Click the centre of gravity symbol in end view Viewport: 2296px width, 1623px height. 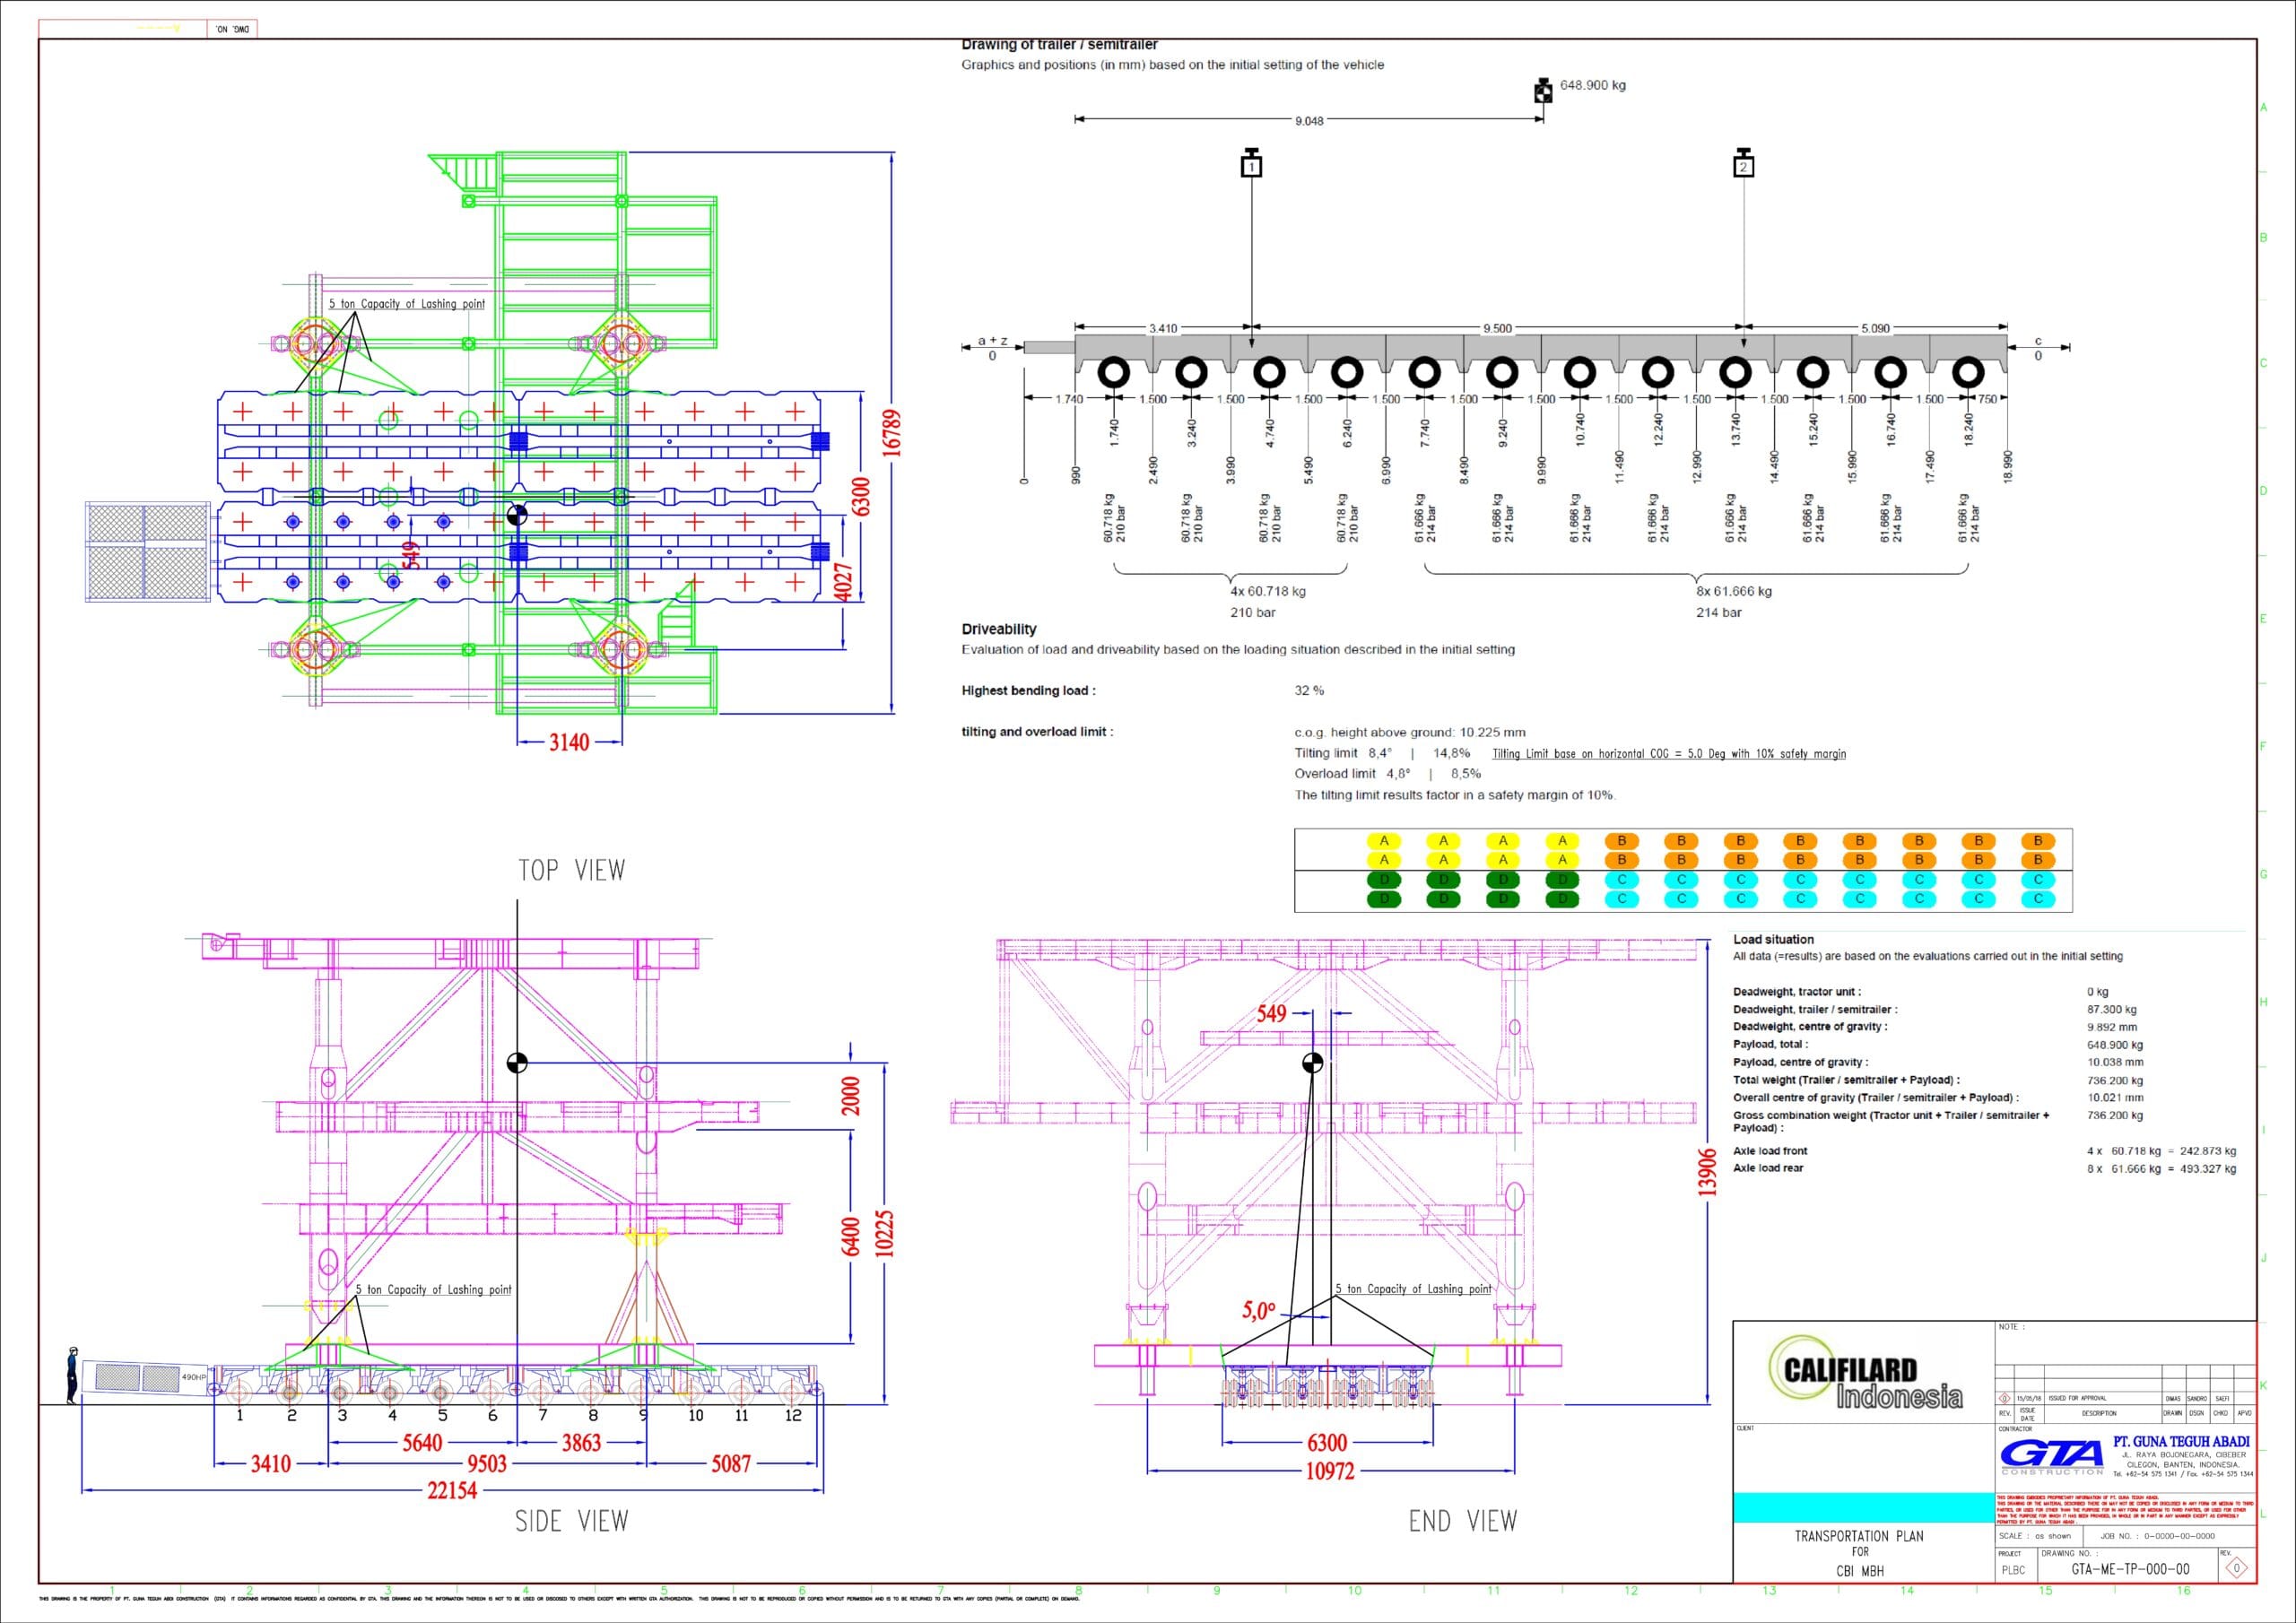[x=1313, y=1062]
